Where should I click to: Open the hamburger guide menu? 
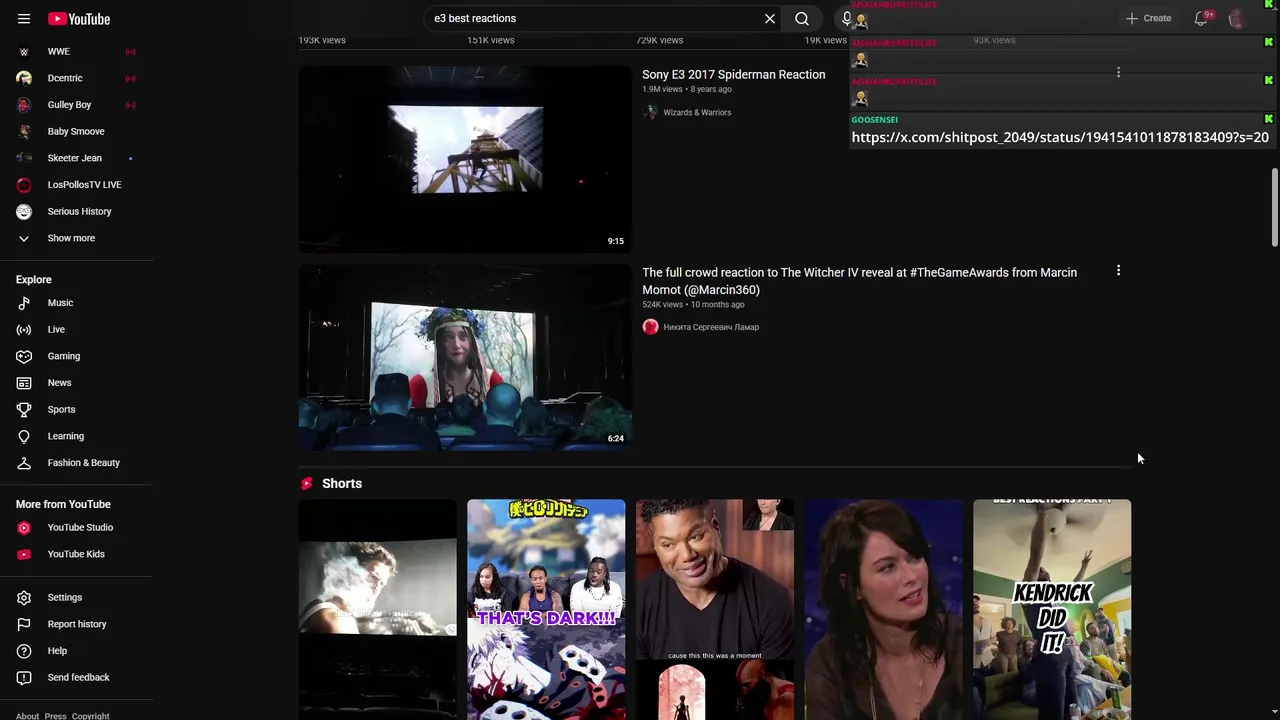coord(24,19)
